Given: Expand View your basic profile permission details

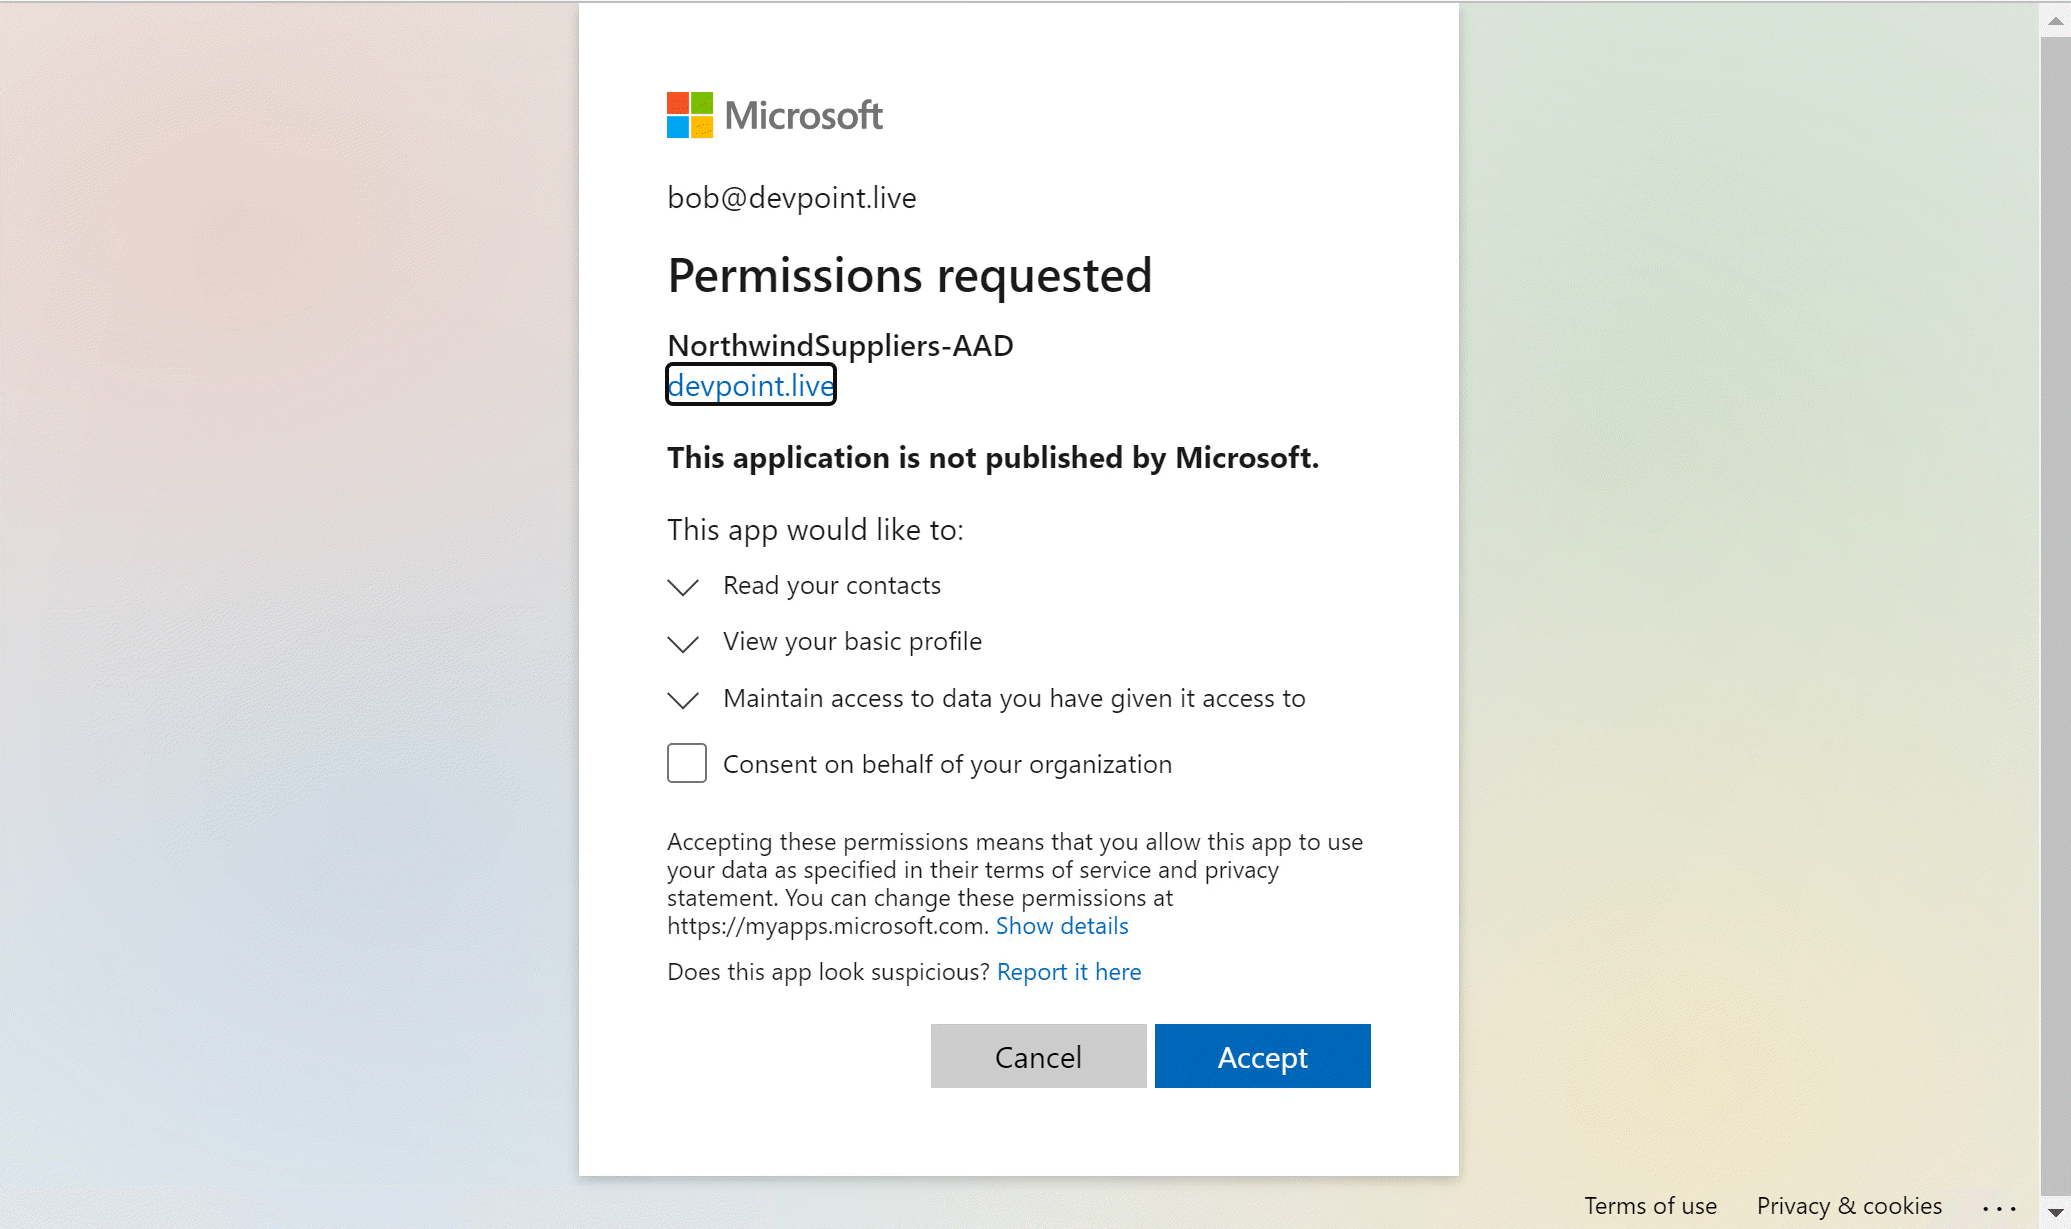Looking at the screenshot, I should click(683, 641).
